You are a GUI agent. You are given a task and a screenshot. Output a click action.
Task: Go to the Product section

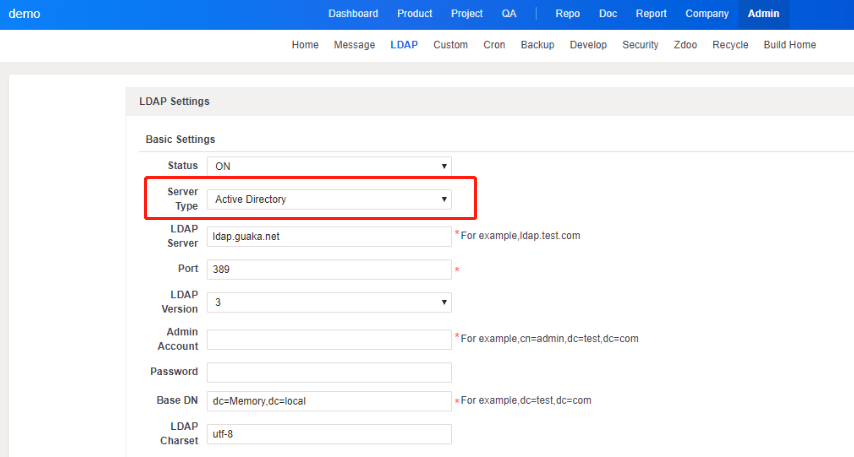pyautogui.click(x=414, y=14)
